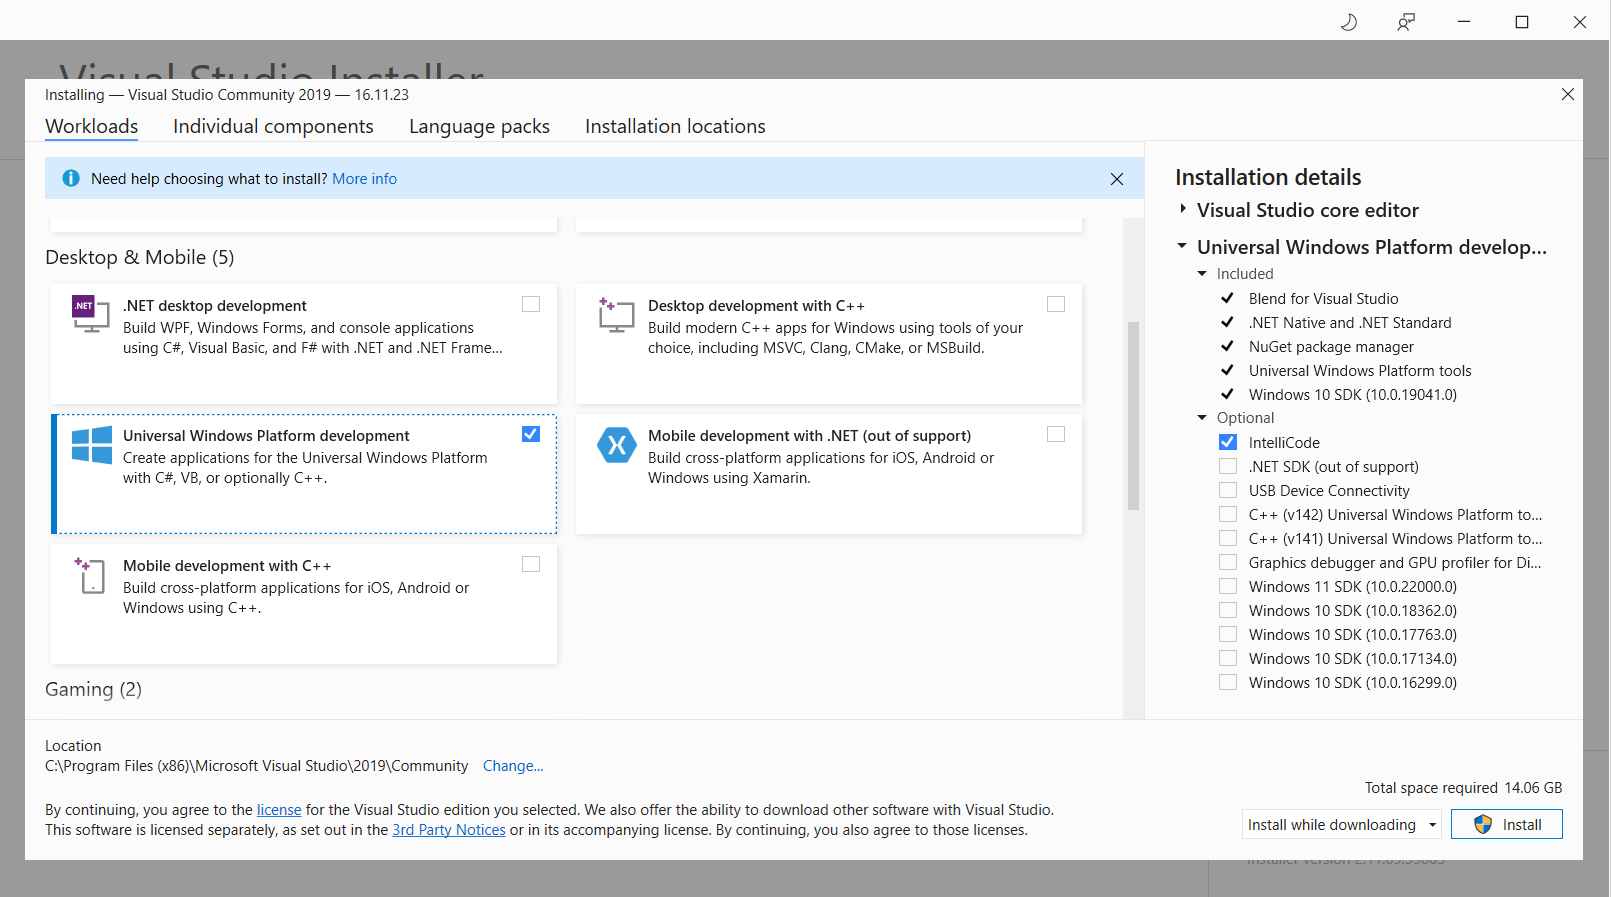
Task: Check Mobile development with .NET checkbox
Action: [1056, 434]
